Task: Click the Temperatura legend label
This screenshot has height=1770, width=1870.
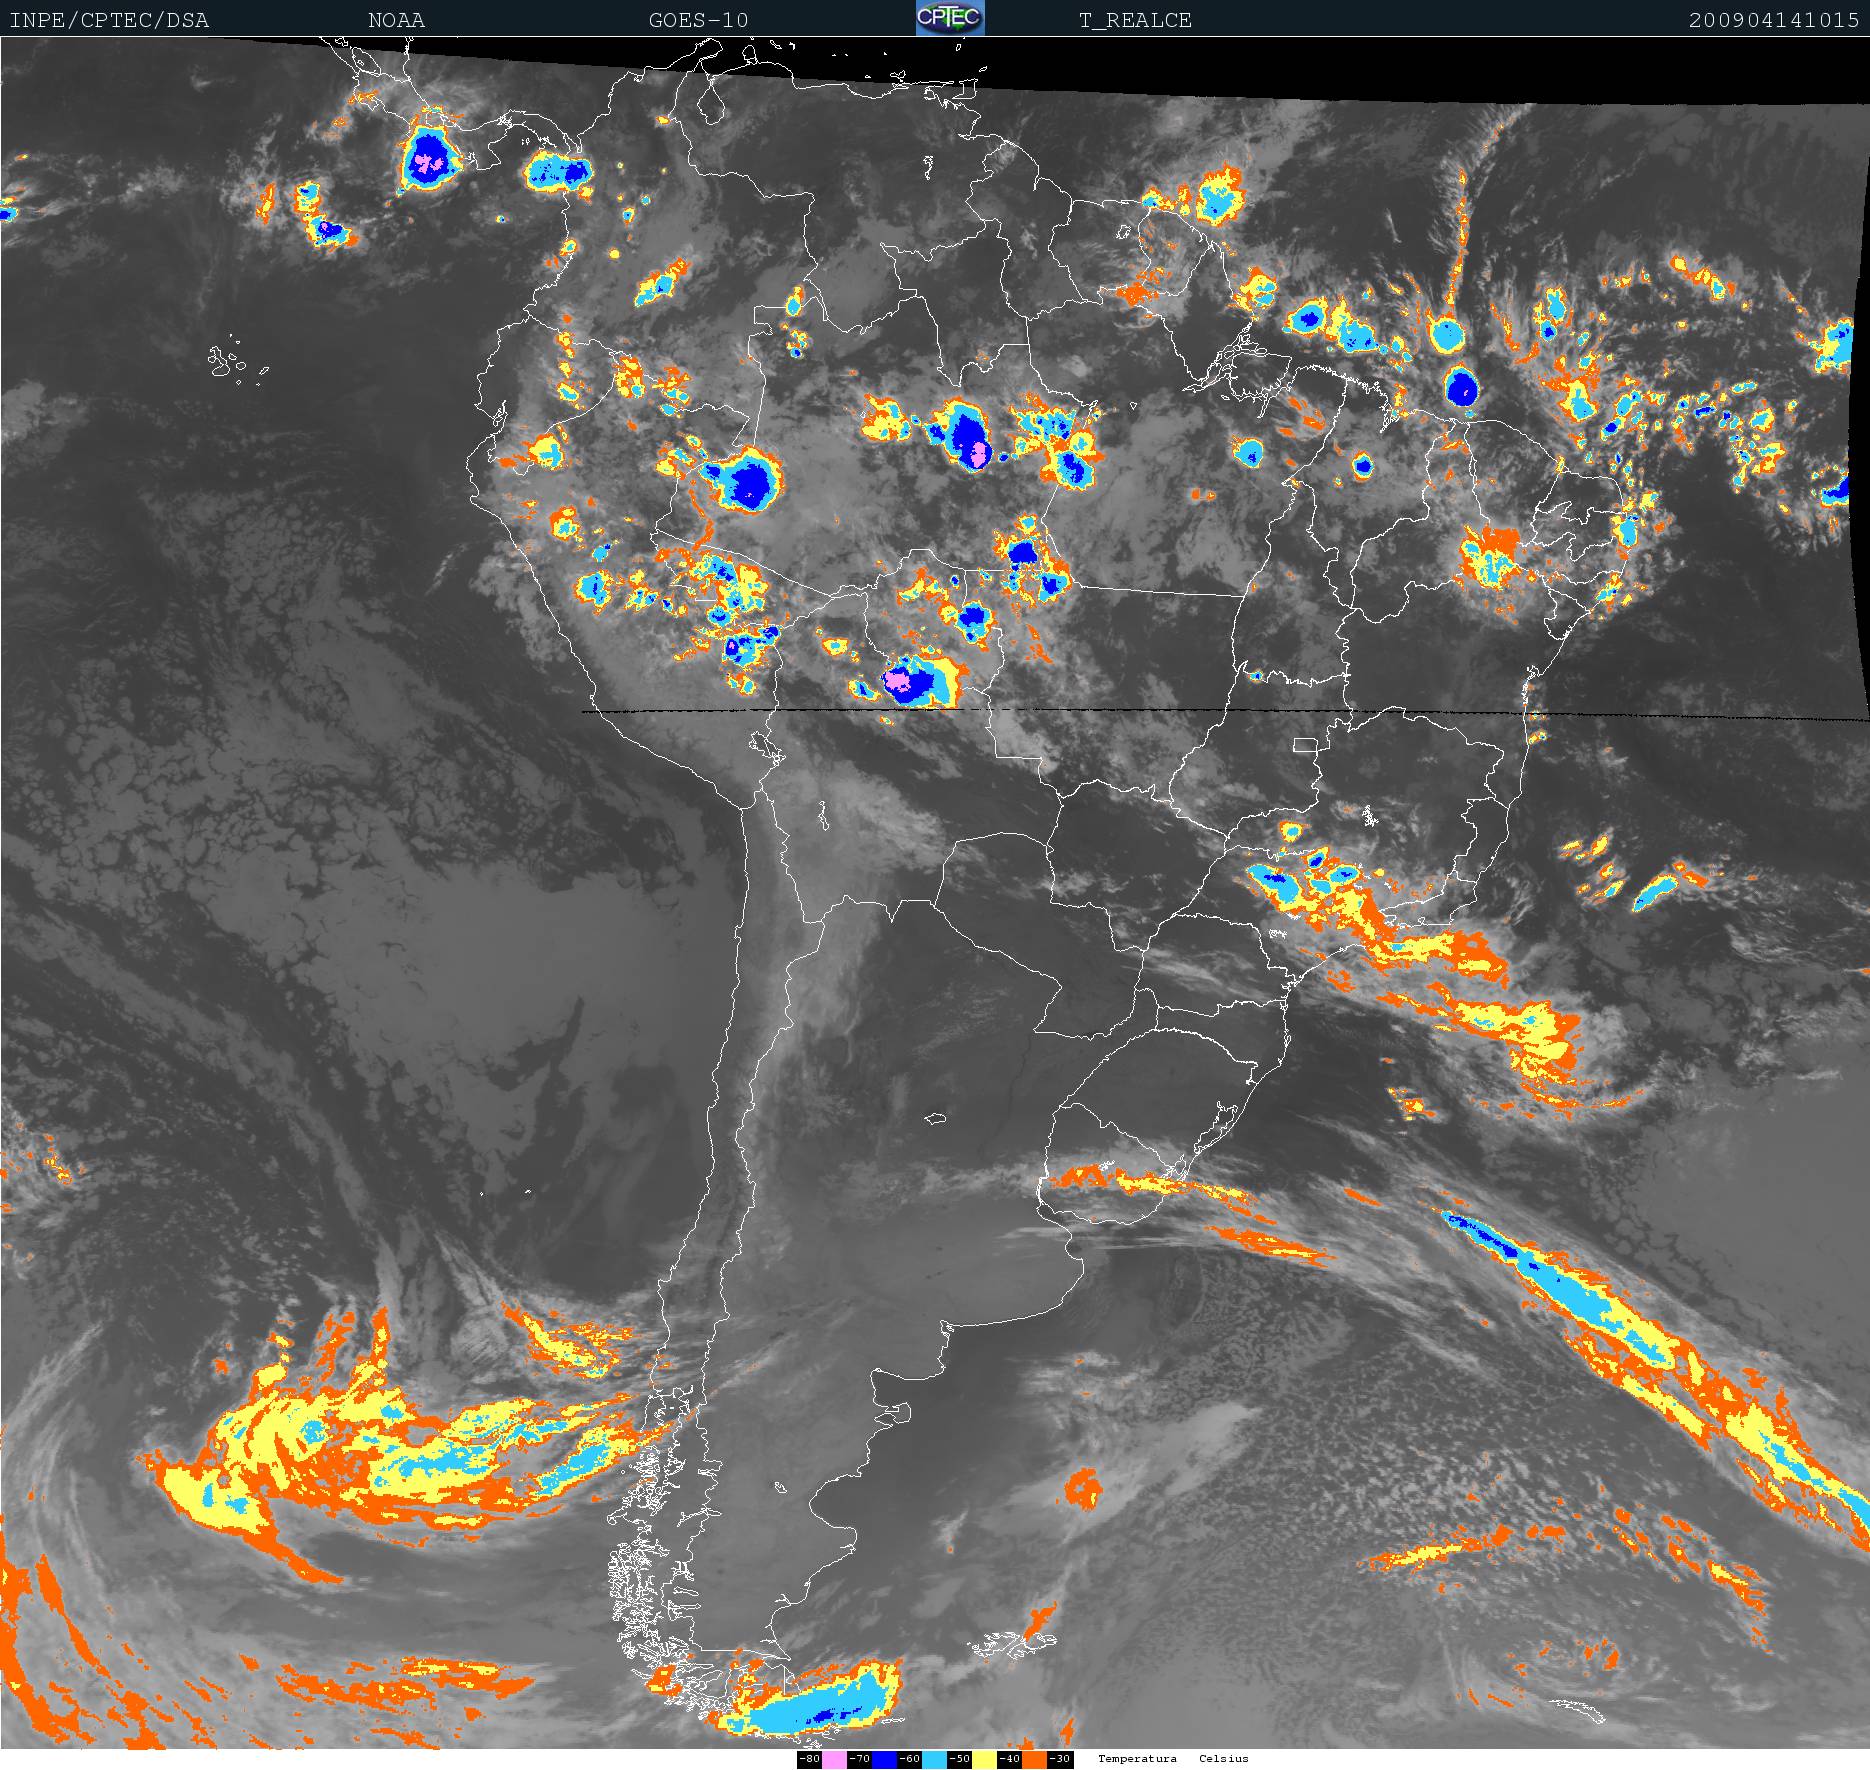Action: coord(1137,1759)
